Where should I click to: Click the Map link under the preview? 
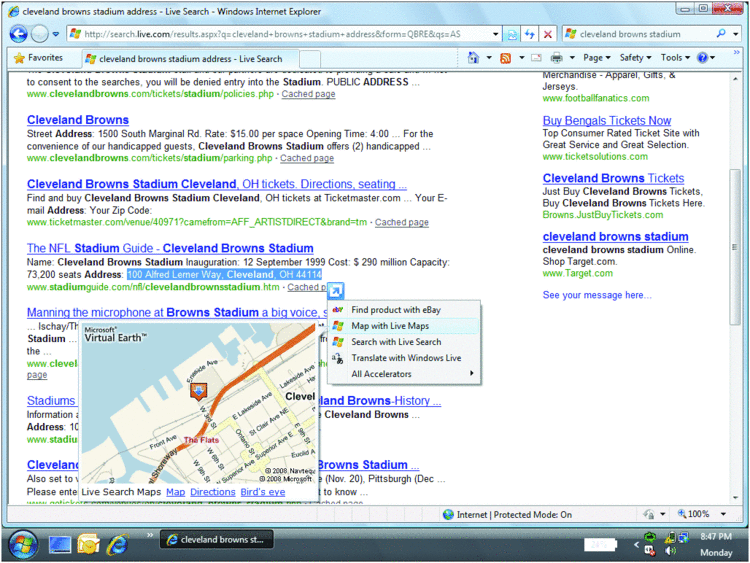(176, 492)
